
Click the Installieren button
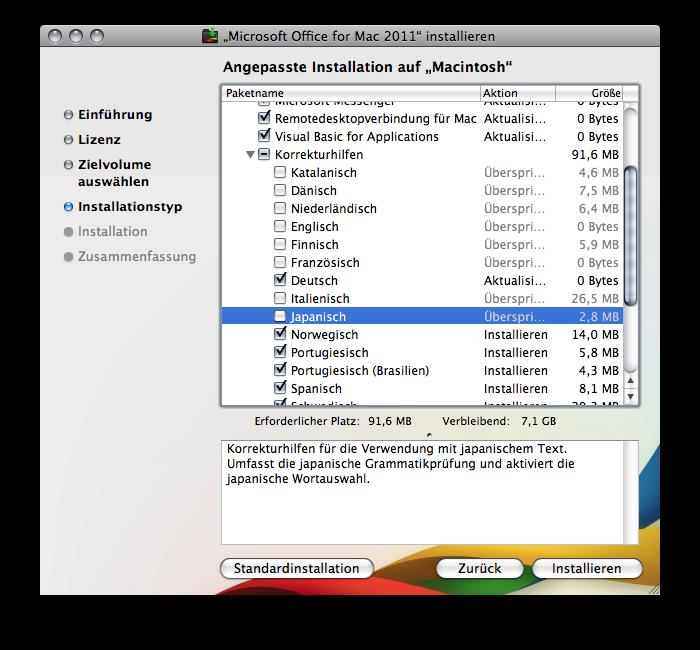click(x=587, y=568)
